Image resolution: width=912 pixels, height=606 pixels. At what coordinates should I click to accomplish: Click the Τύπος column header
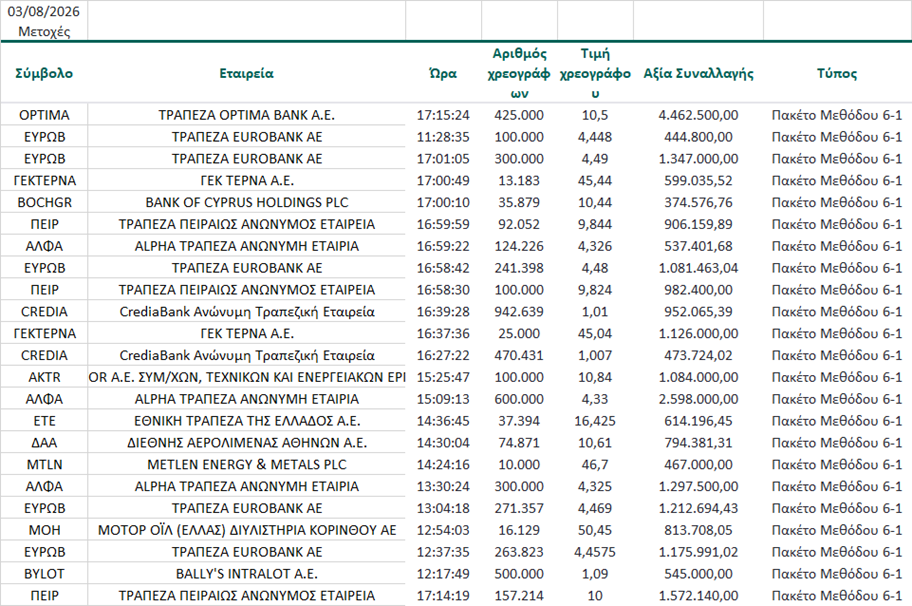click(x=837, y=73)
